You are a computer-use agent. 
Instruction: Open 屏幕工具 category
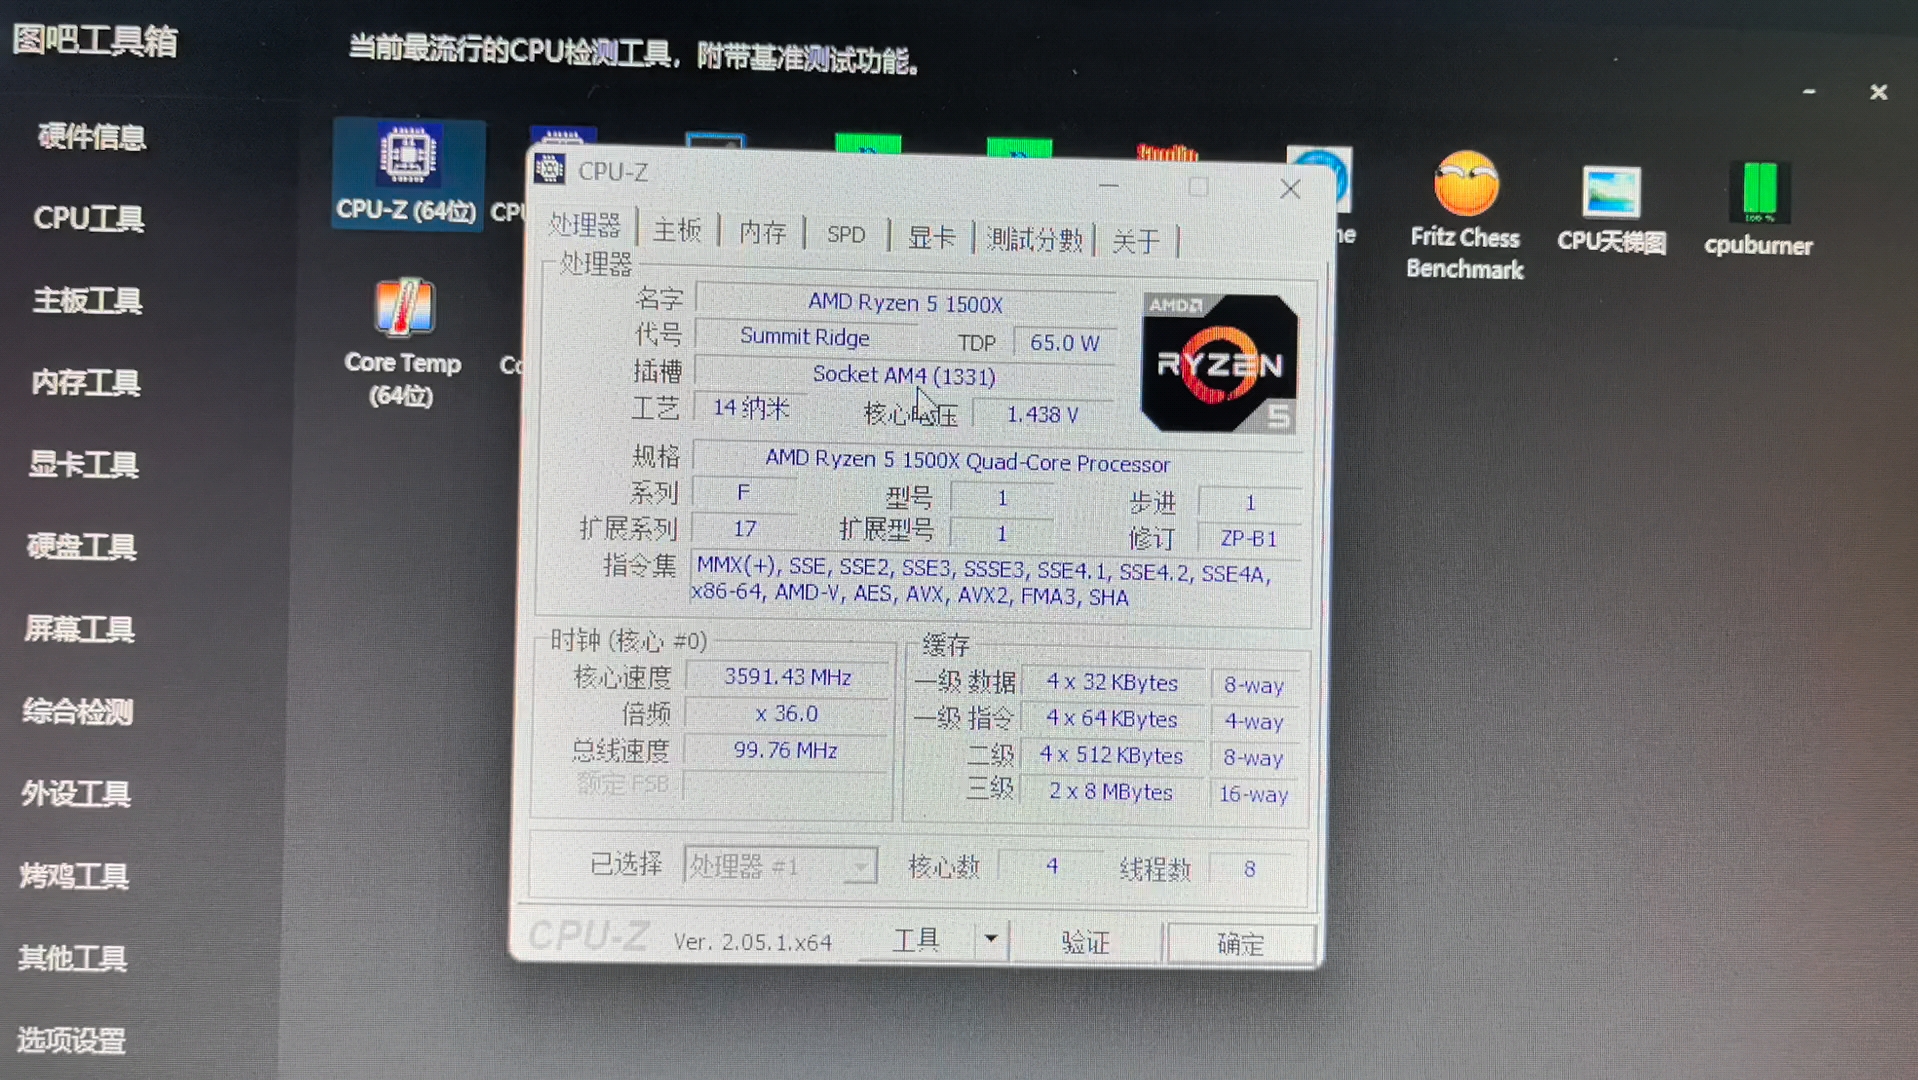[x=79, y=628]
